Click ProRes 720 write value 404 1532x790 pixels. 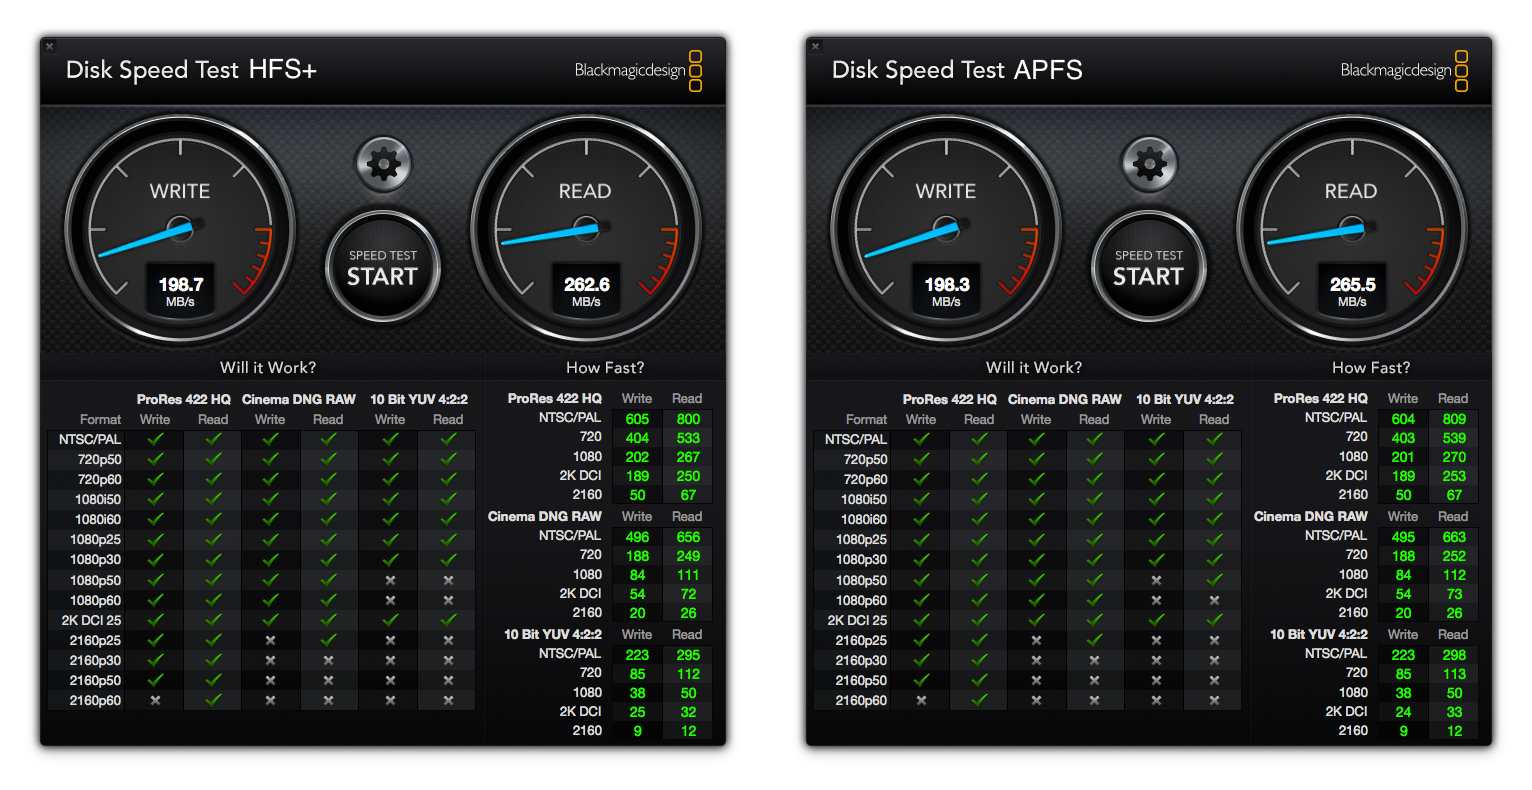[x=637, y=438]
